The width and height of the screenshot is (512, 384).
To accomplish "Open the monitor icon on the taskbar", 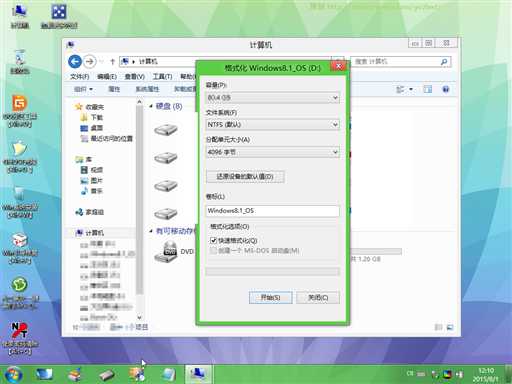I will coord(44,374).
